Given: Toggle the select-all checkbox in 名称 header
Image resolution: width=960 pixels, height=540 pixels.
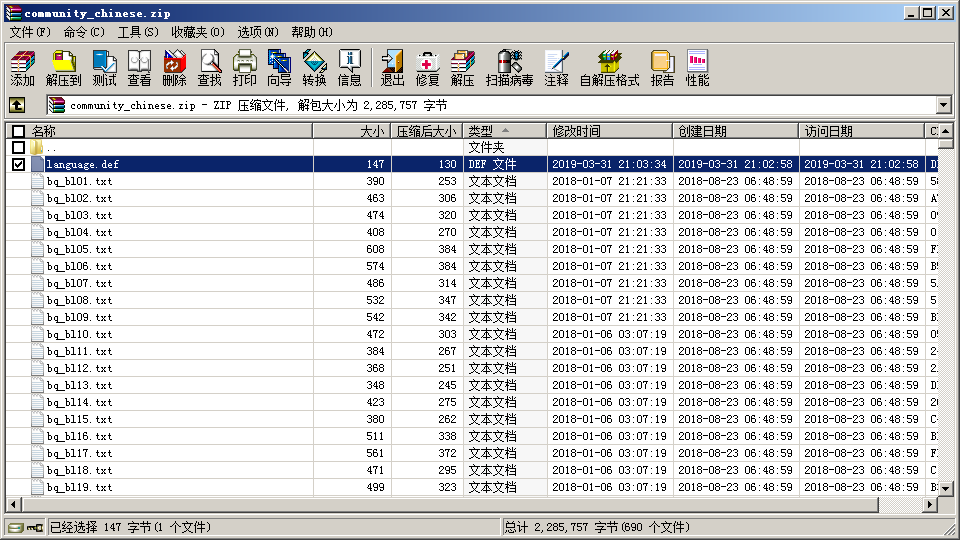Looking at the screenshot, I should [x=18, y=131].
